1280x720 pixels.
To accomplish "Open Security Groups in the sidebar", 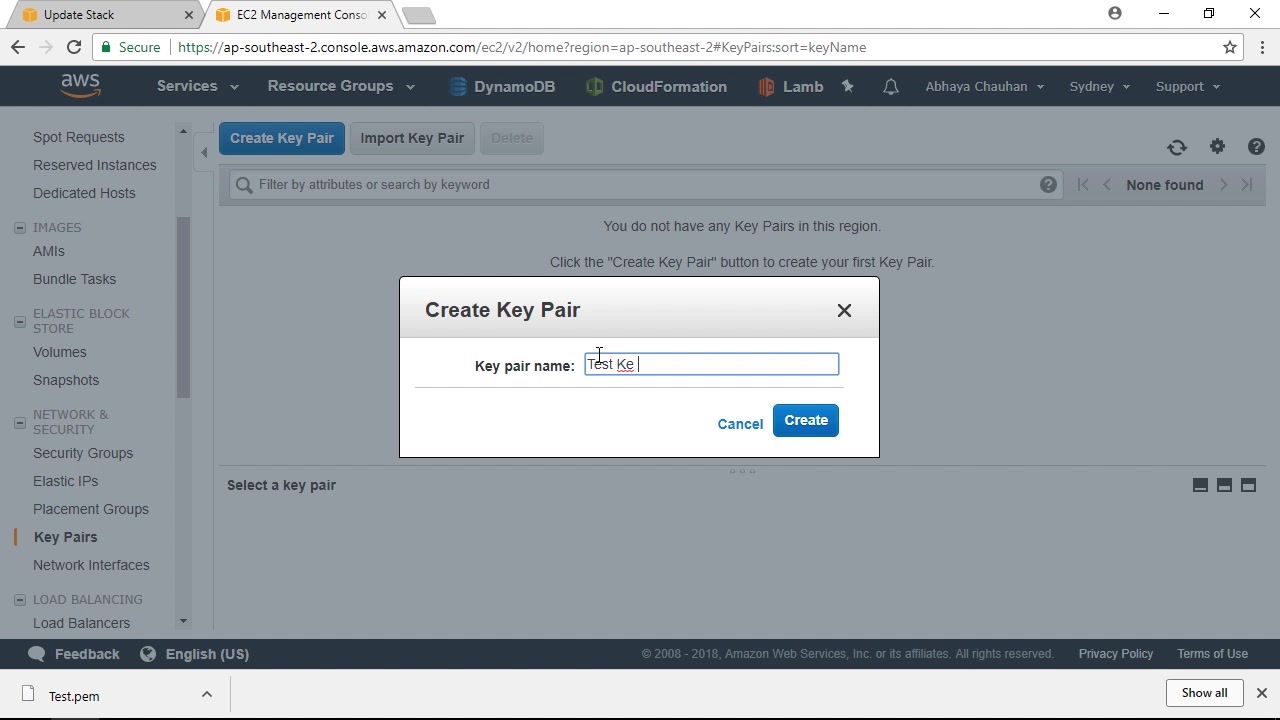I will point(83,453).
